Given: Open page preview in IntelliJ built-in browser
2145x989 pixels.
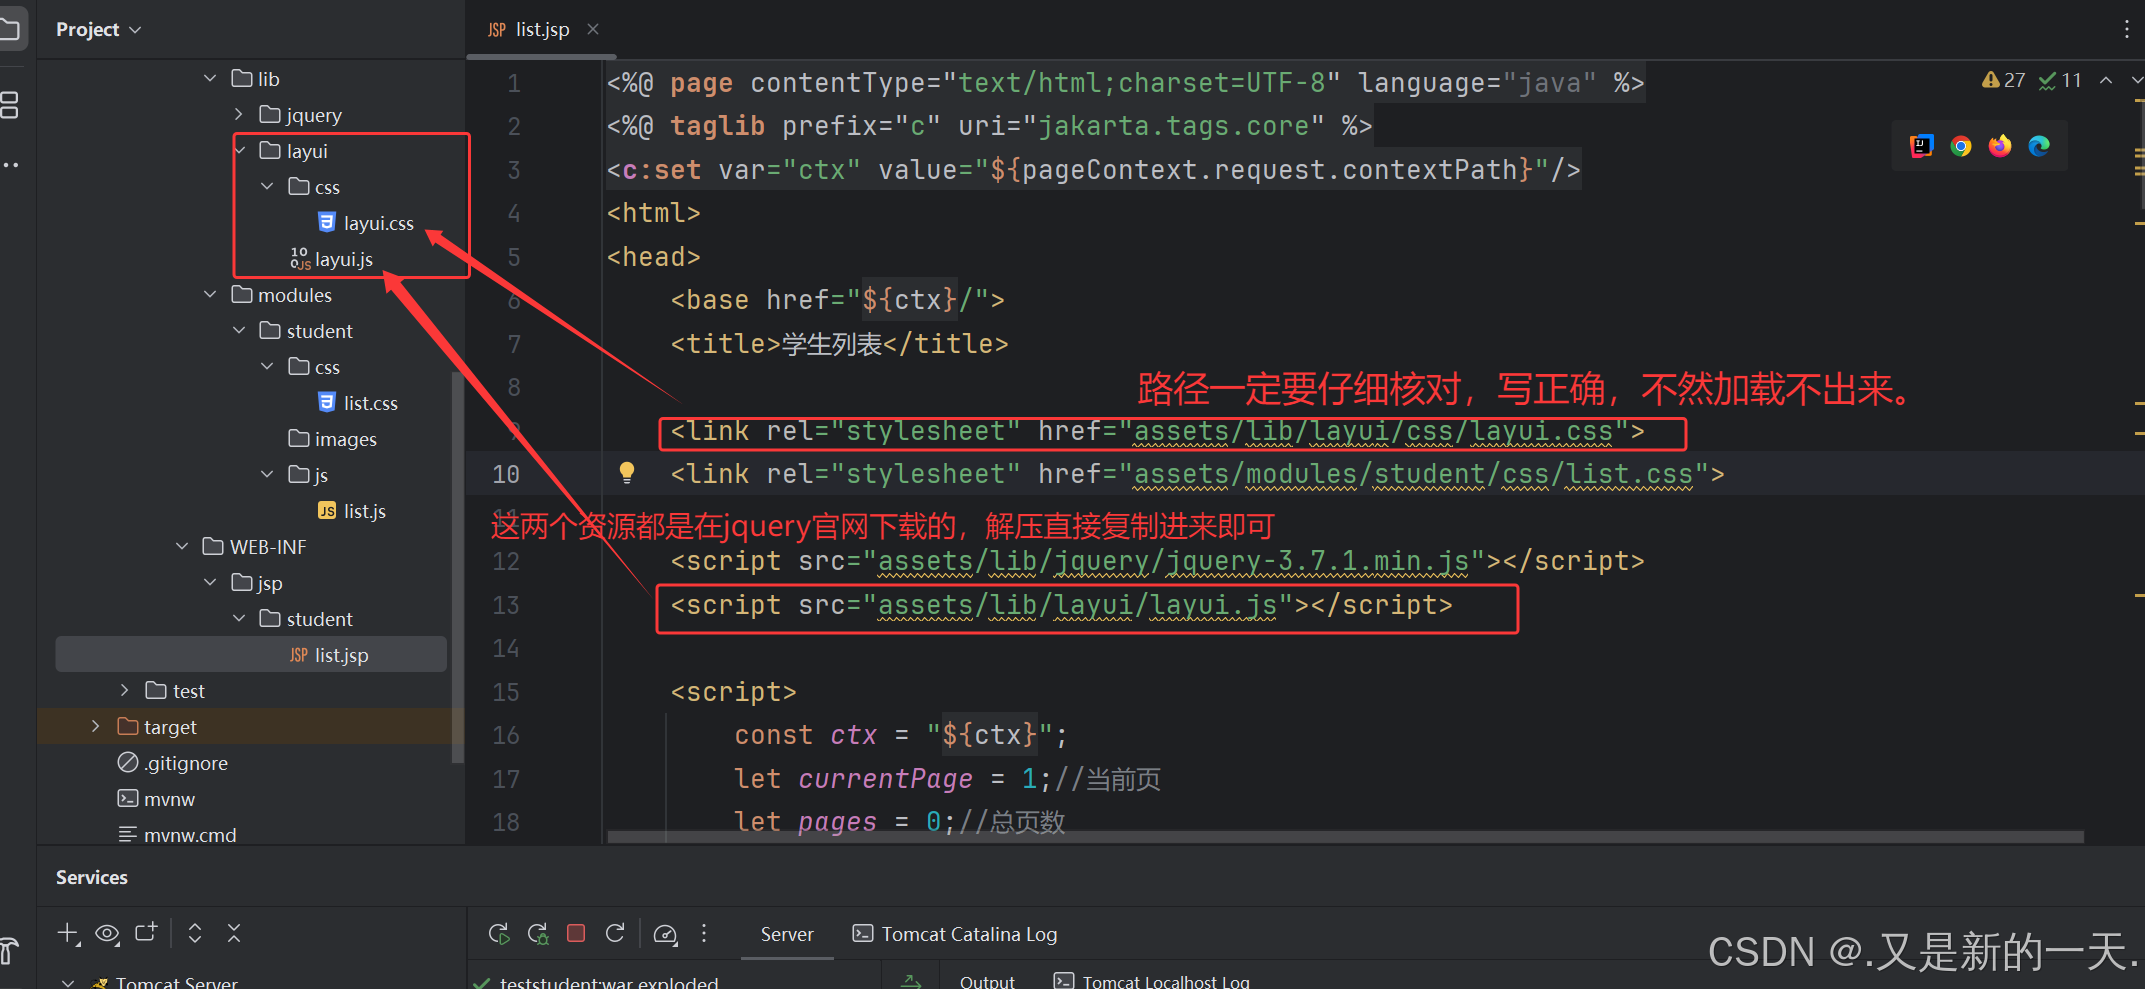Looking at the screenshot, I should (1921, 146).
